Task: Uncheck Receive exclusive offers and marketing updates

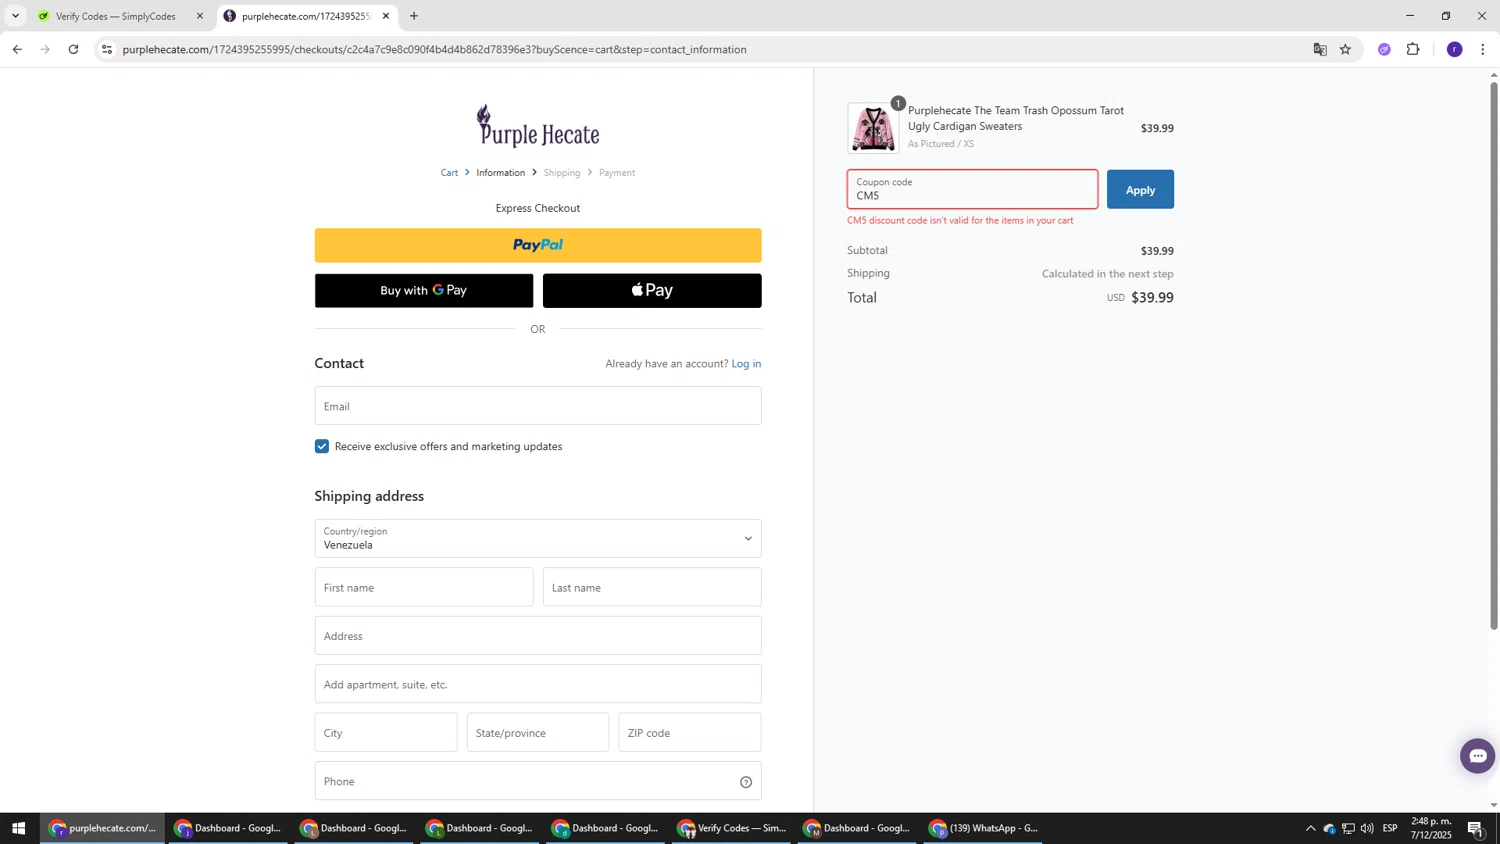Action: point(322,447)
